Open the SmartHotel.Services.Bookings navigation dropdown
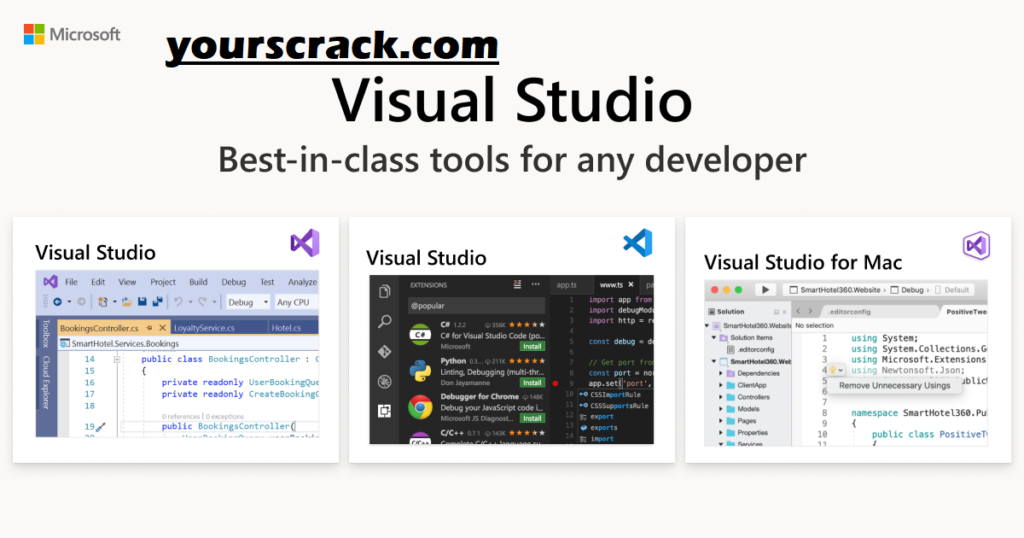The width and height of the screenshot is (1024, 538). [188, 343]
